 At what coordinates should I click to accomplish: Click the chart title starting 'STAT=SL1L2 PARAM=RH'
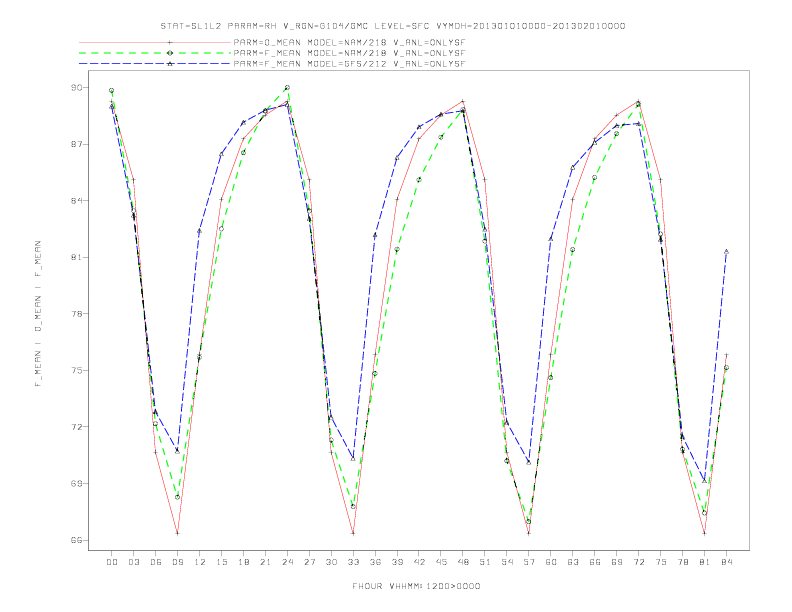(x=393, y=26)
